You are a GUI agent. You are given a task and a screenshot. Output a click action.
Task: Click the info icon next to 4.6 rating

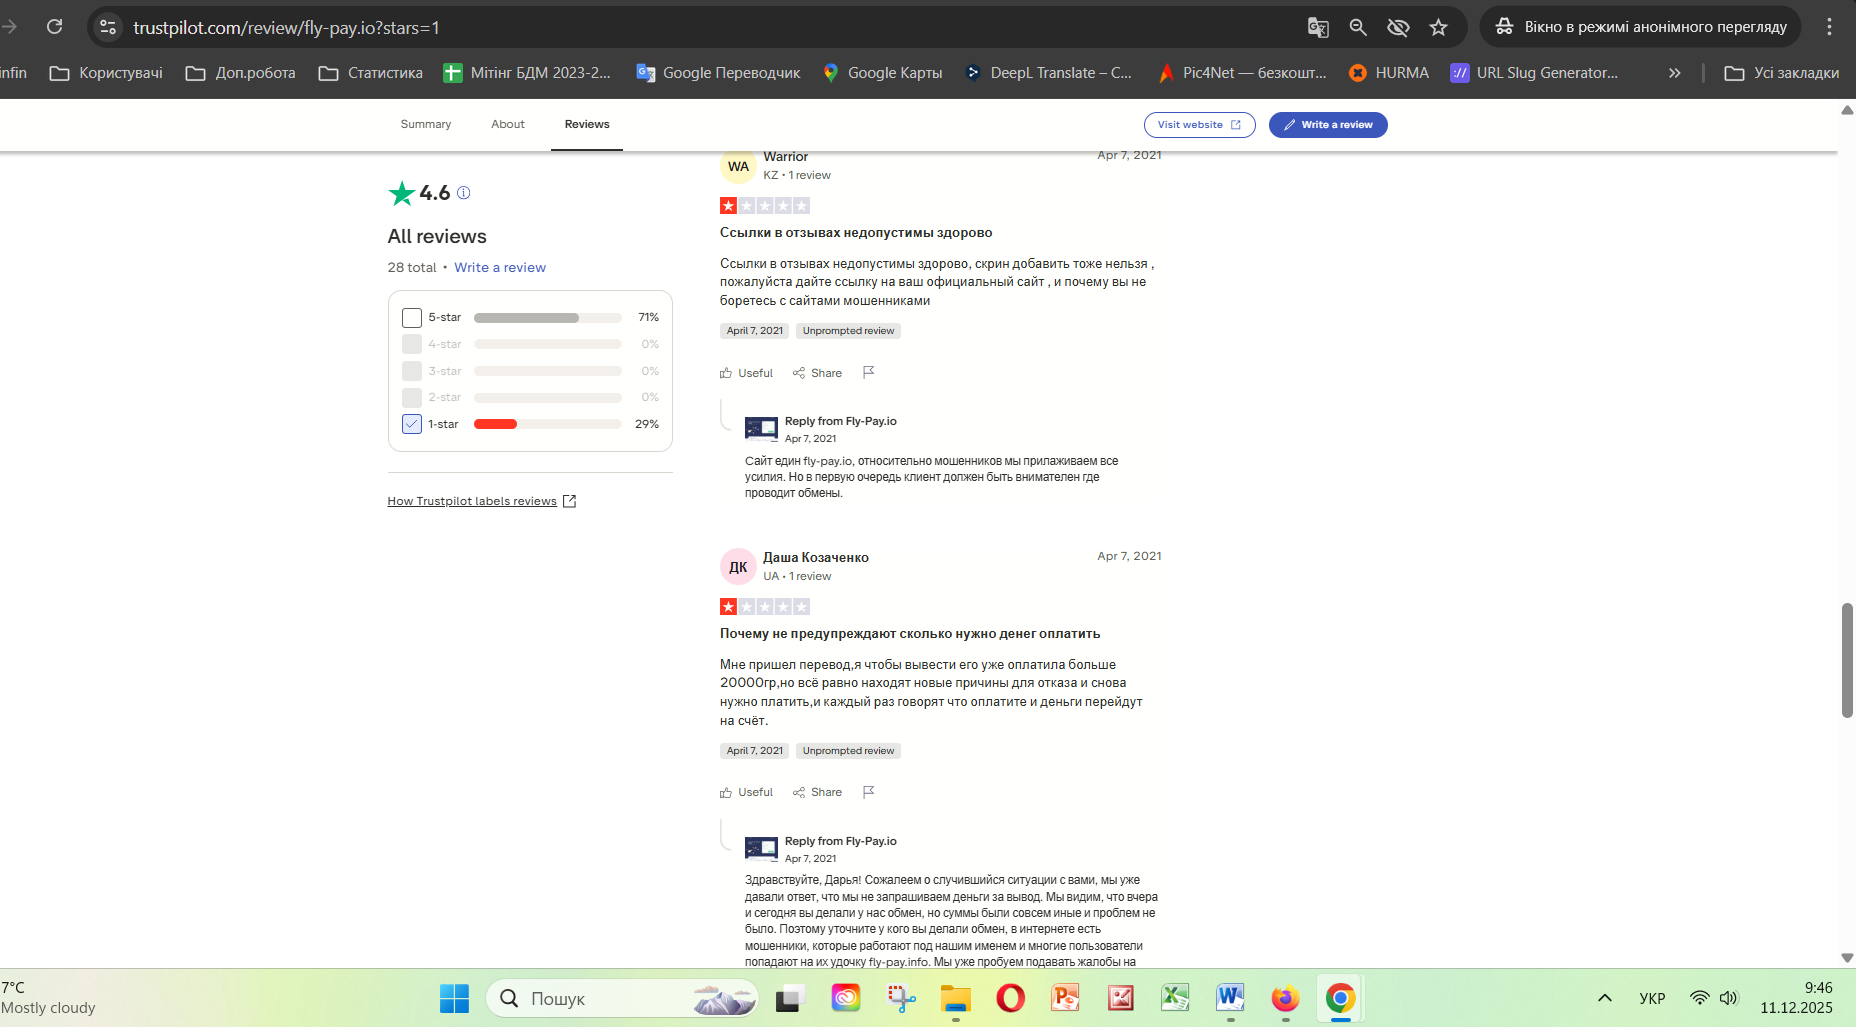[x=464, y=193]
